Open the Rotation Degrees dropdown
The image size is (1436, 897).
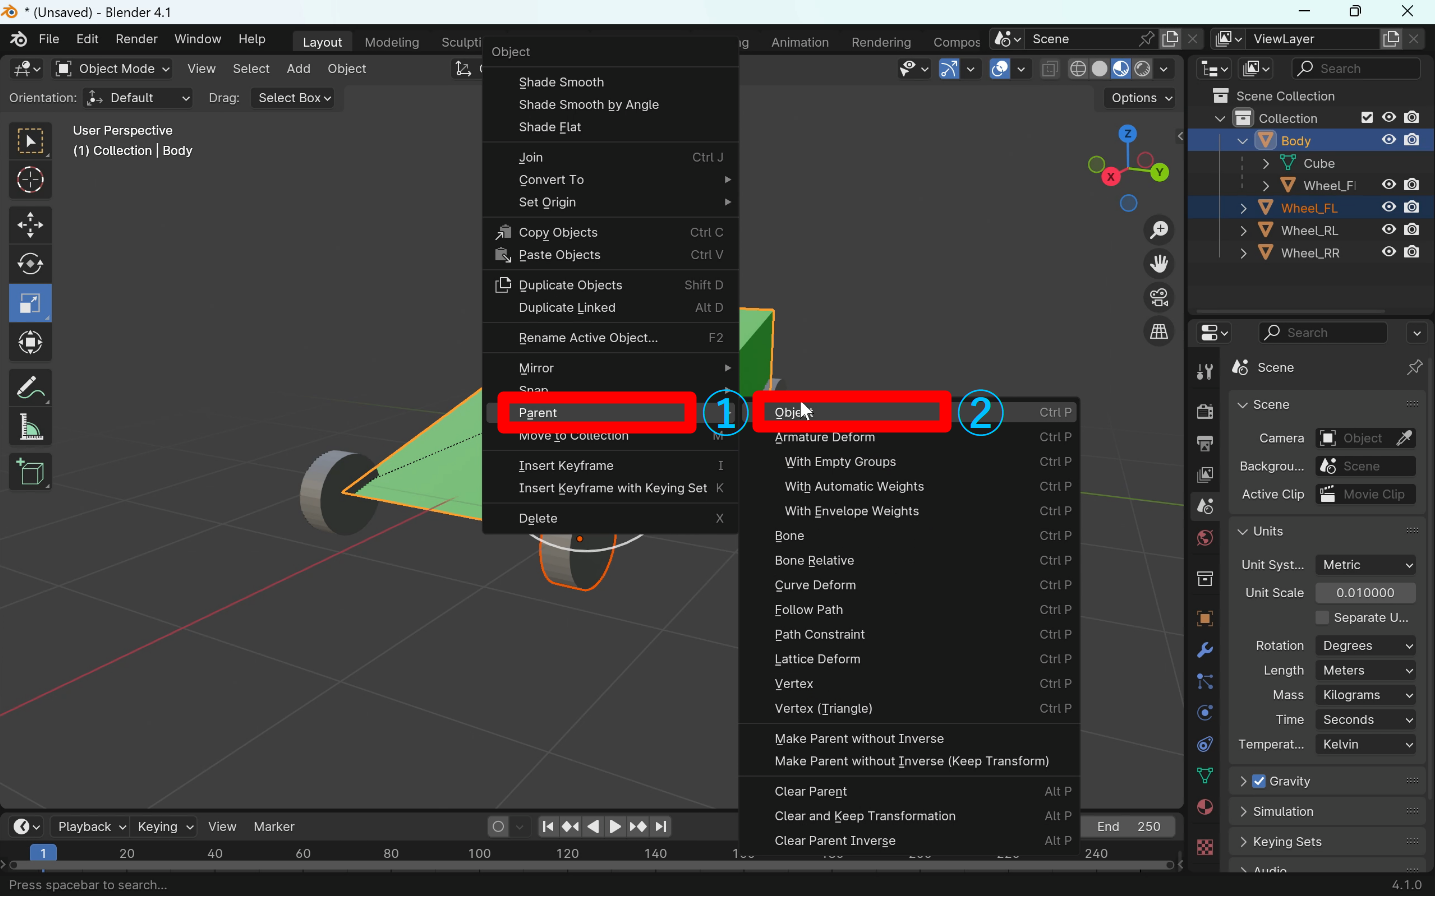coord(1366,646)
